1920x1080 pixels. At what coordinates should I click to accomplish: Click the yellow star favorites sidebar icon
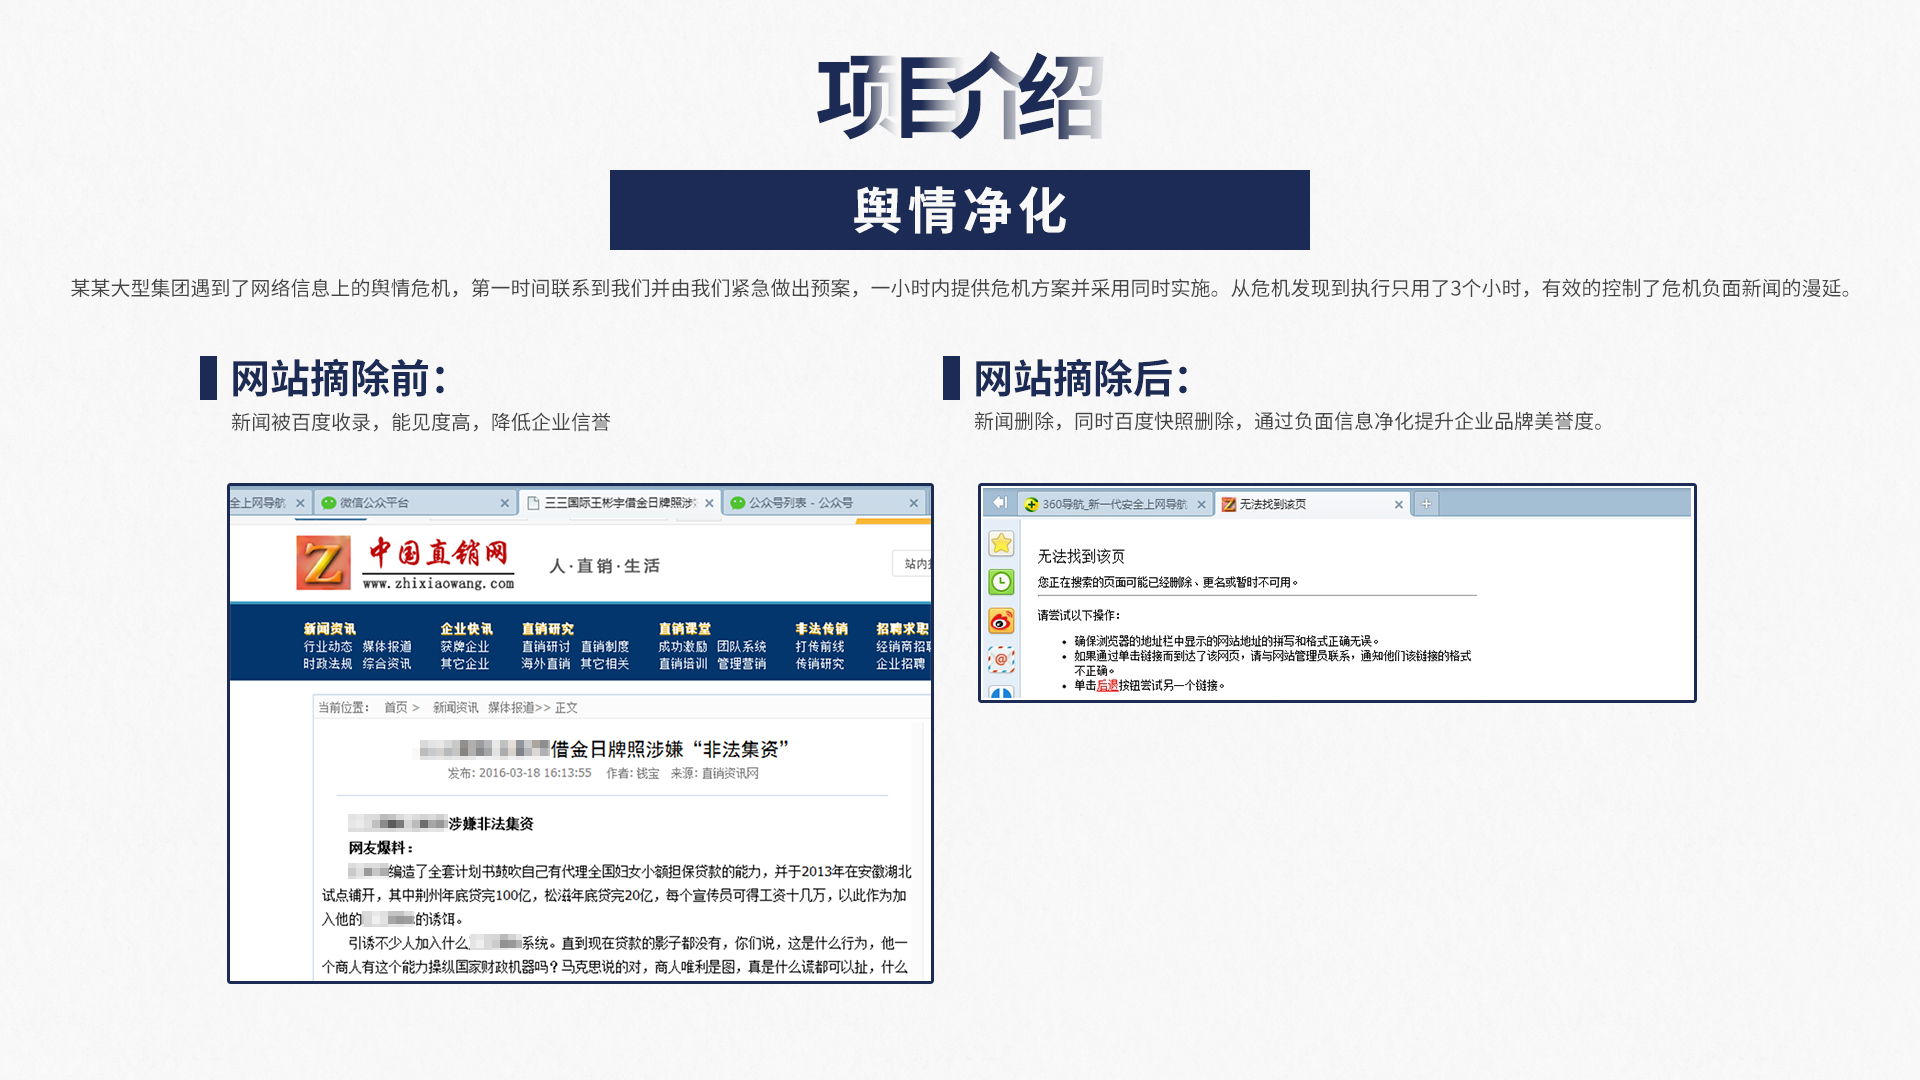(1001, 543)
